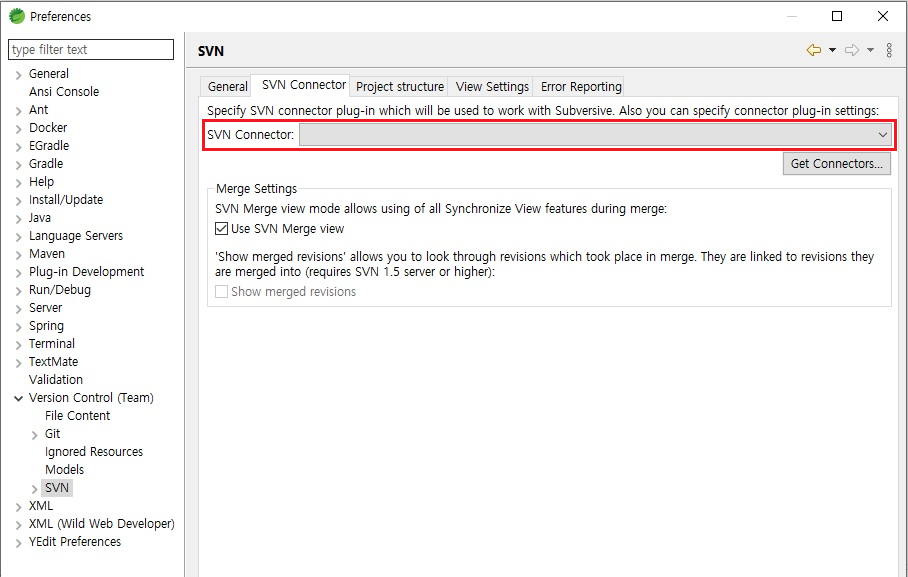
Task: Select Terminal preference category
Action: [52, 343]
